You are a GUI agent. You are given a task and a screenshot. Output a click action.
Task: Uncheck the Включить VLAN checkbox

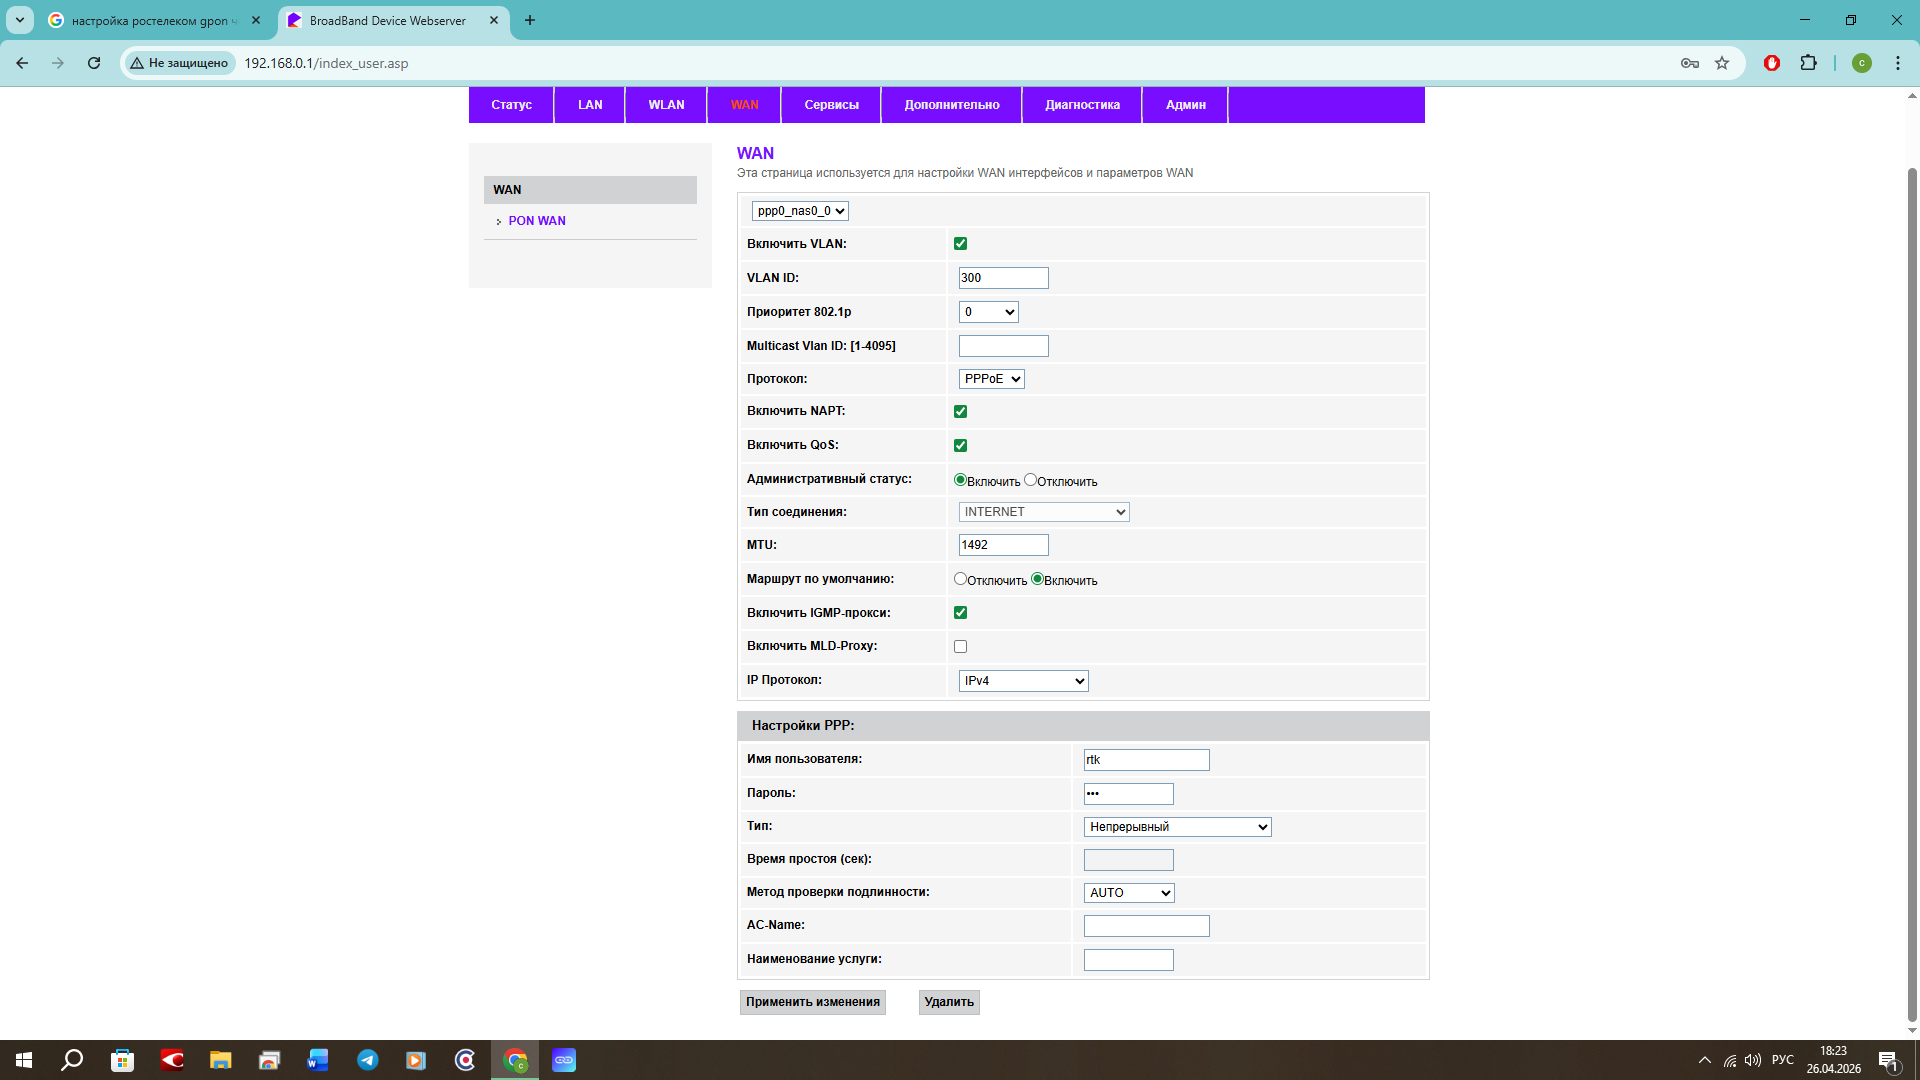click(x=960, y=244)
